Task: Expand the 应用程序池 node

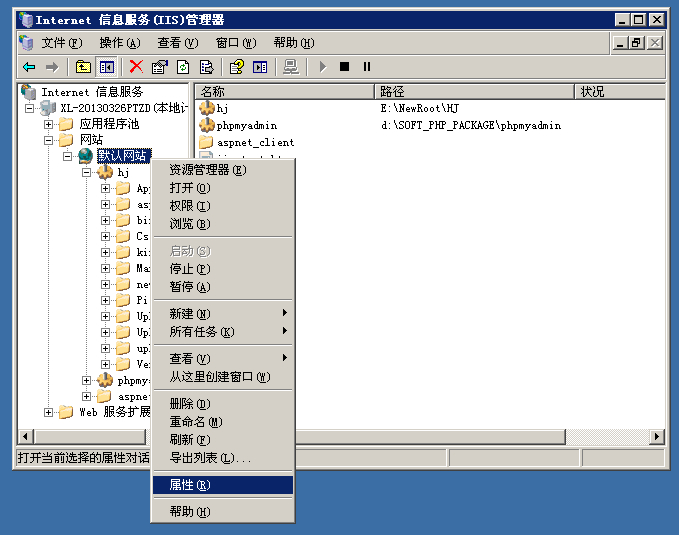Action: pyautogui.click(x=48, y=124)
